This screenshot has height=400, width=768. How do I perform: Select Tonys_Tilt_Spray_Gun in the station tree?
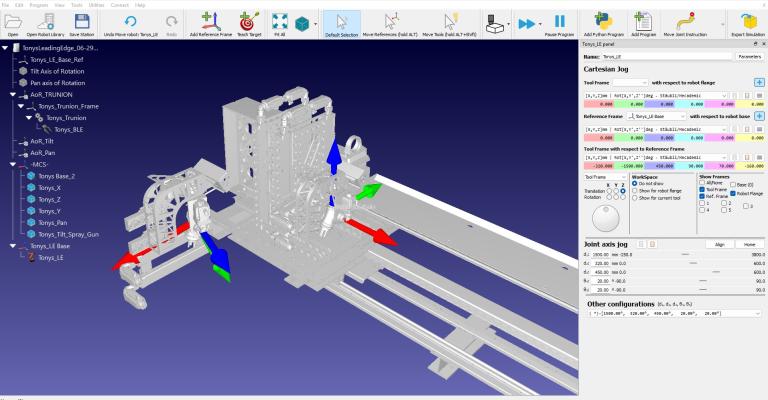[68, 235]
